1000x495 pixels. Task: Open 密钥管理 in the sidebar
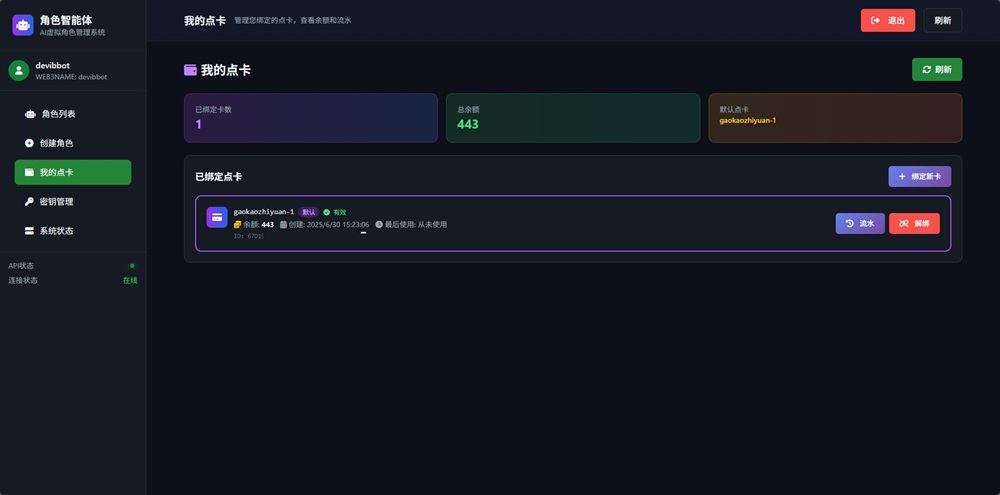(73, 202)
